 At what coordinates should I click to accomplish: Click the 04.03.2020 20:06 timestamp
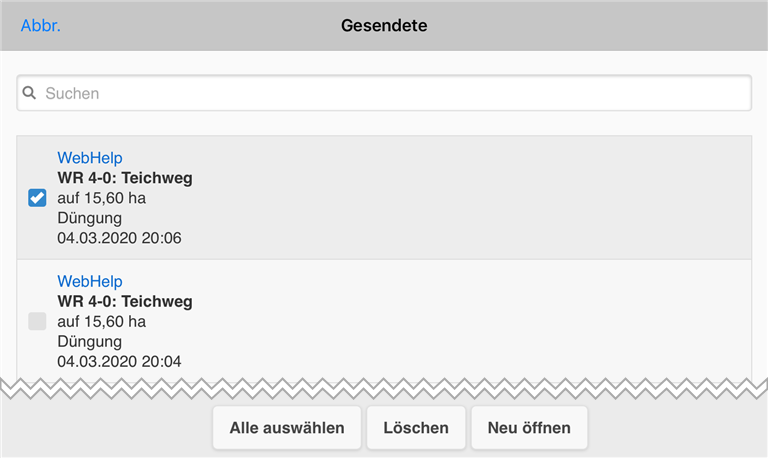click(x=119, y=238)
